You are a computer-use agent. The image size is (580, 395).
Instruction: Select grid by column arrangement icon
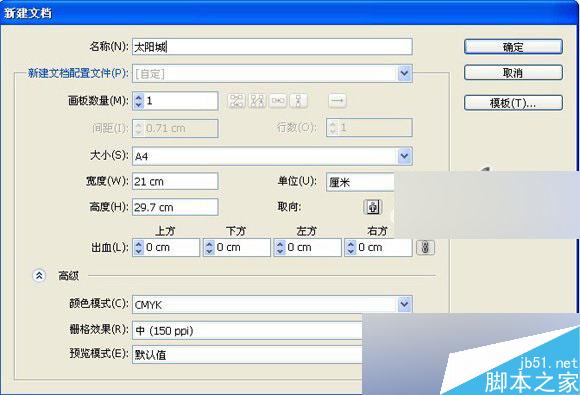[257, 101]
